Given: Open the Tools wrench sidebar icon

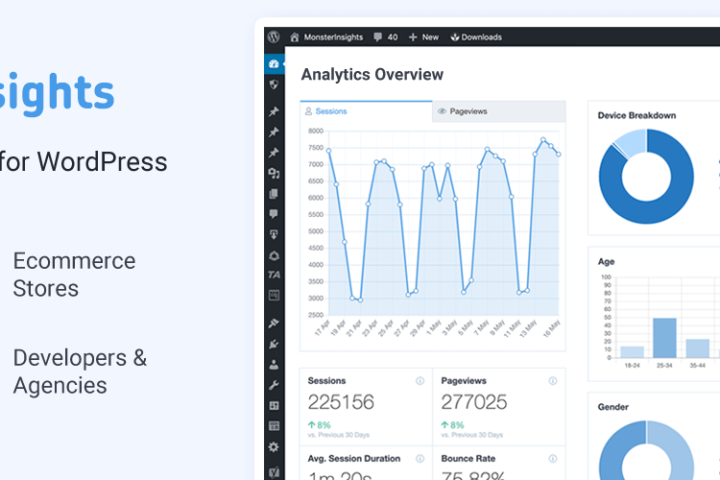Looking at the screenshot, I should (x=274, y=385).
